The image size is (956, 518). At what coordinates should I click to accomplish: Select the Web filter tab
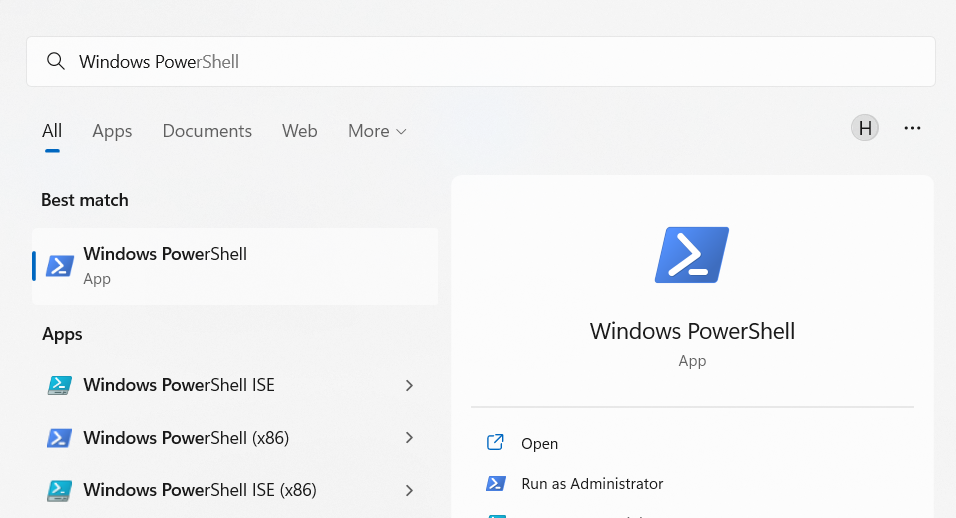pyautogui.click(x=299, y=131)
